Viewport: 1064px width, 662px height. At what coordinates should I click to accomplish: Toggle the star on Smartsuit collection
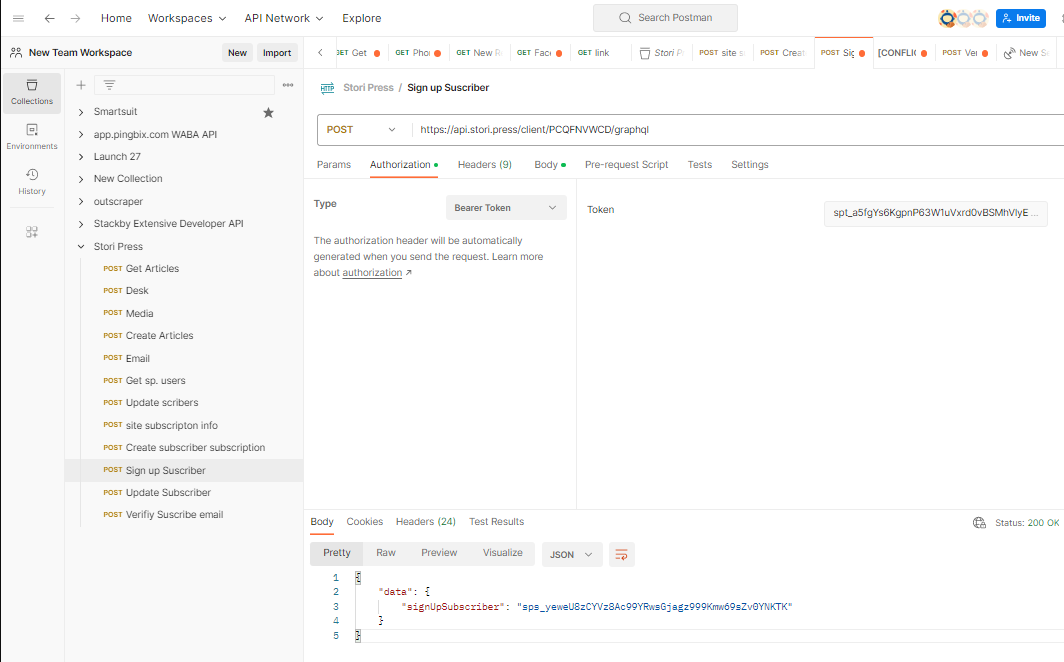pyautogui.click(x=269, y=112)
